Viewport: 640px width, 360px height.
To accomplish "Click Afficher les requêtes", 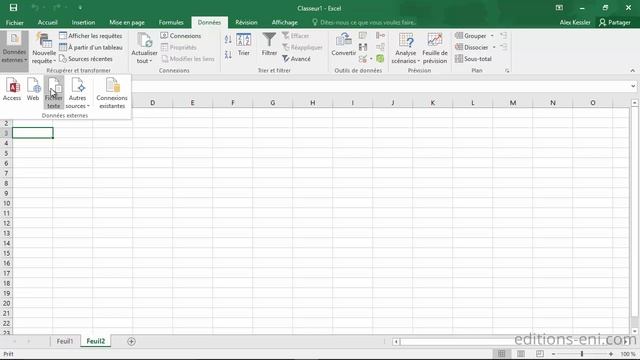I will pos(91,36).
